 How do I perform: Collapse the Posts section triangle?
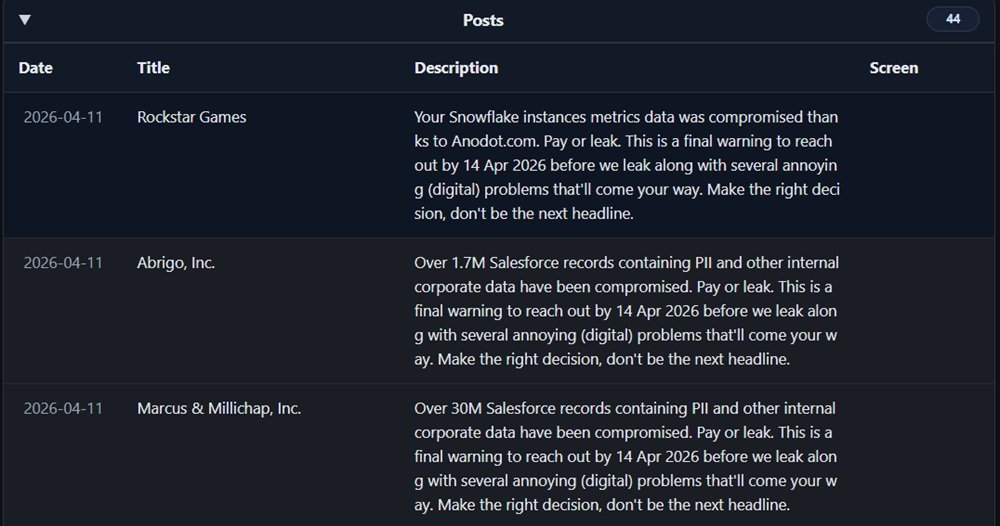25,20
